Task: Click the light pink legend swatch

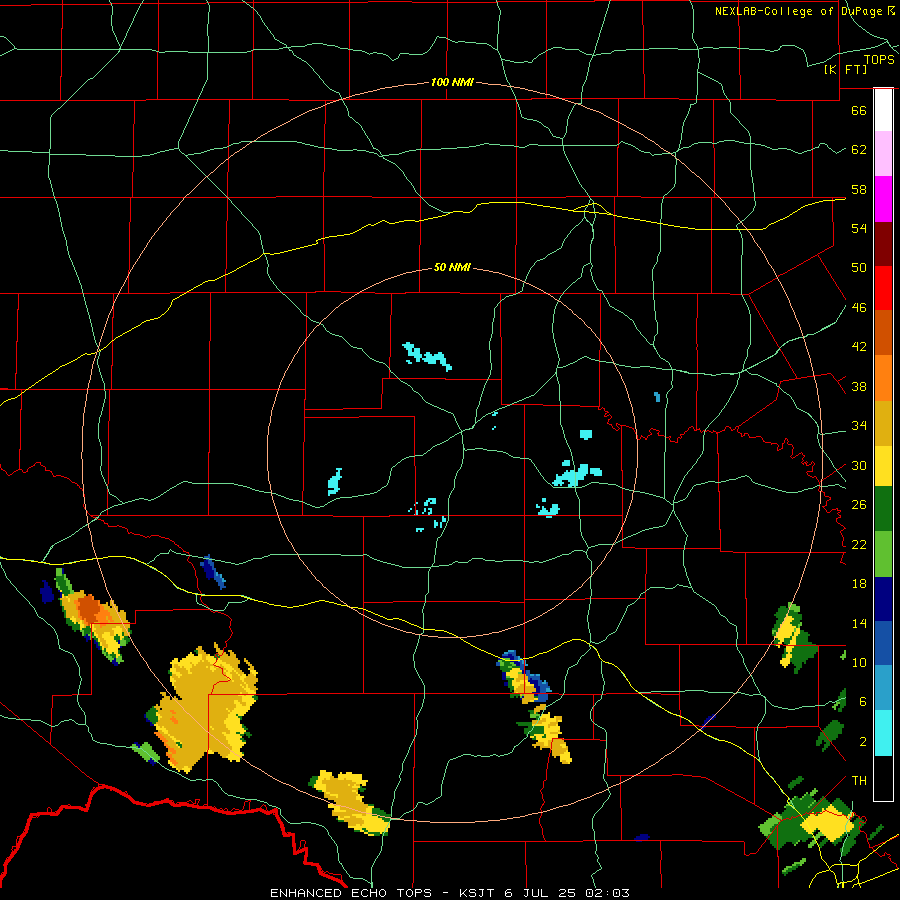Action: pyautogui.click(x=883, y=153)
